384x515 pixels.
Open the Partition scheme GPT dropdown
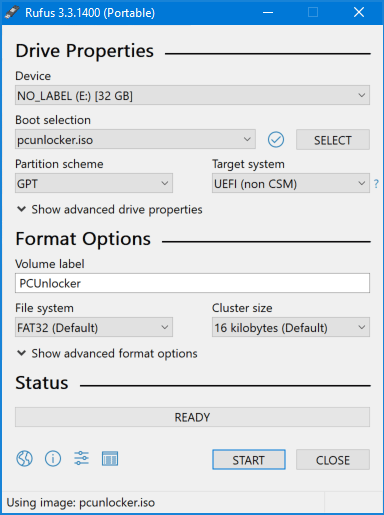[x=94, y=183]
